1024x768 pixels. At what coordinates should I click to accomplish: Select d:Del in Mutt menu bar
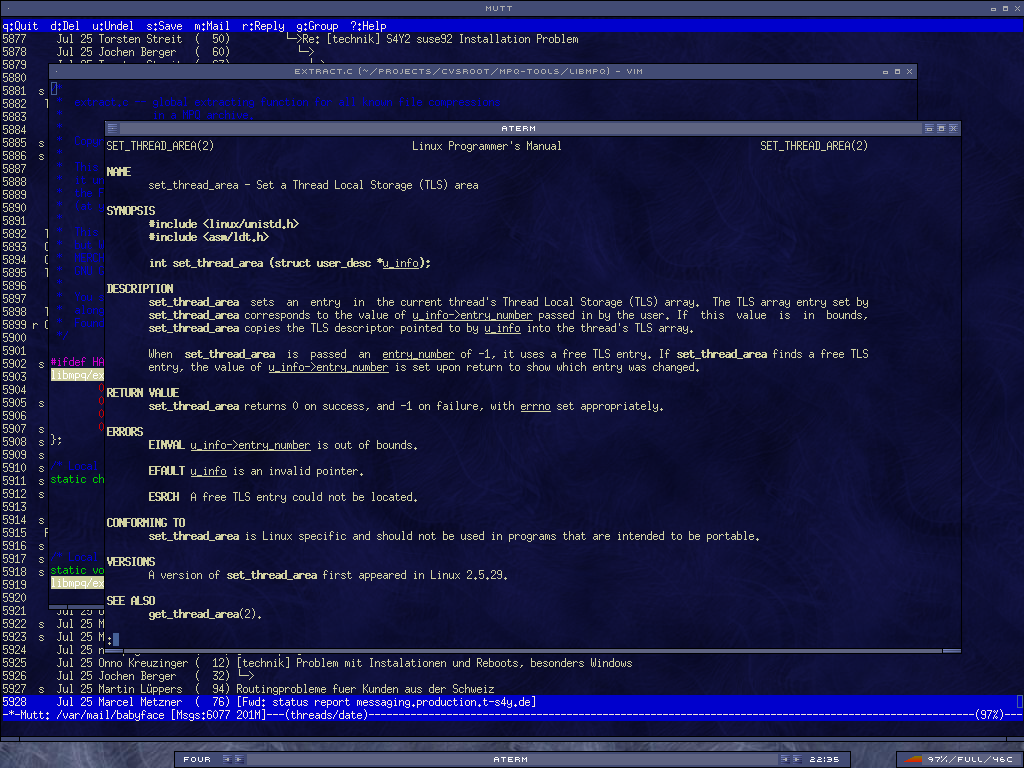65,26
